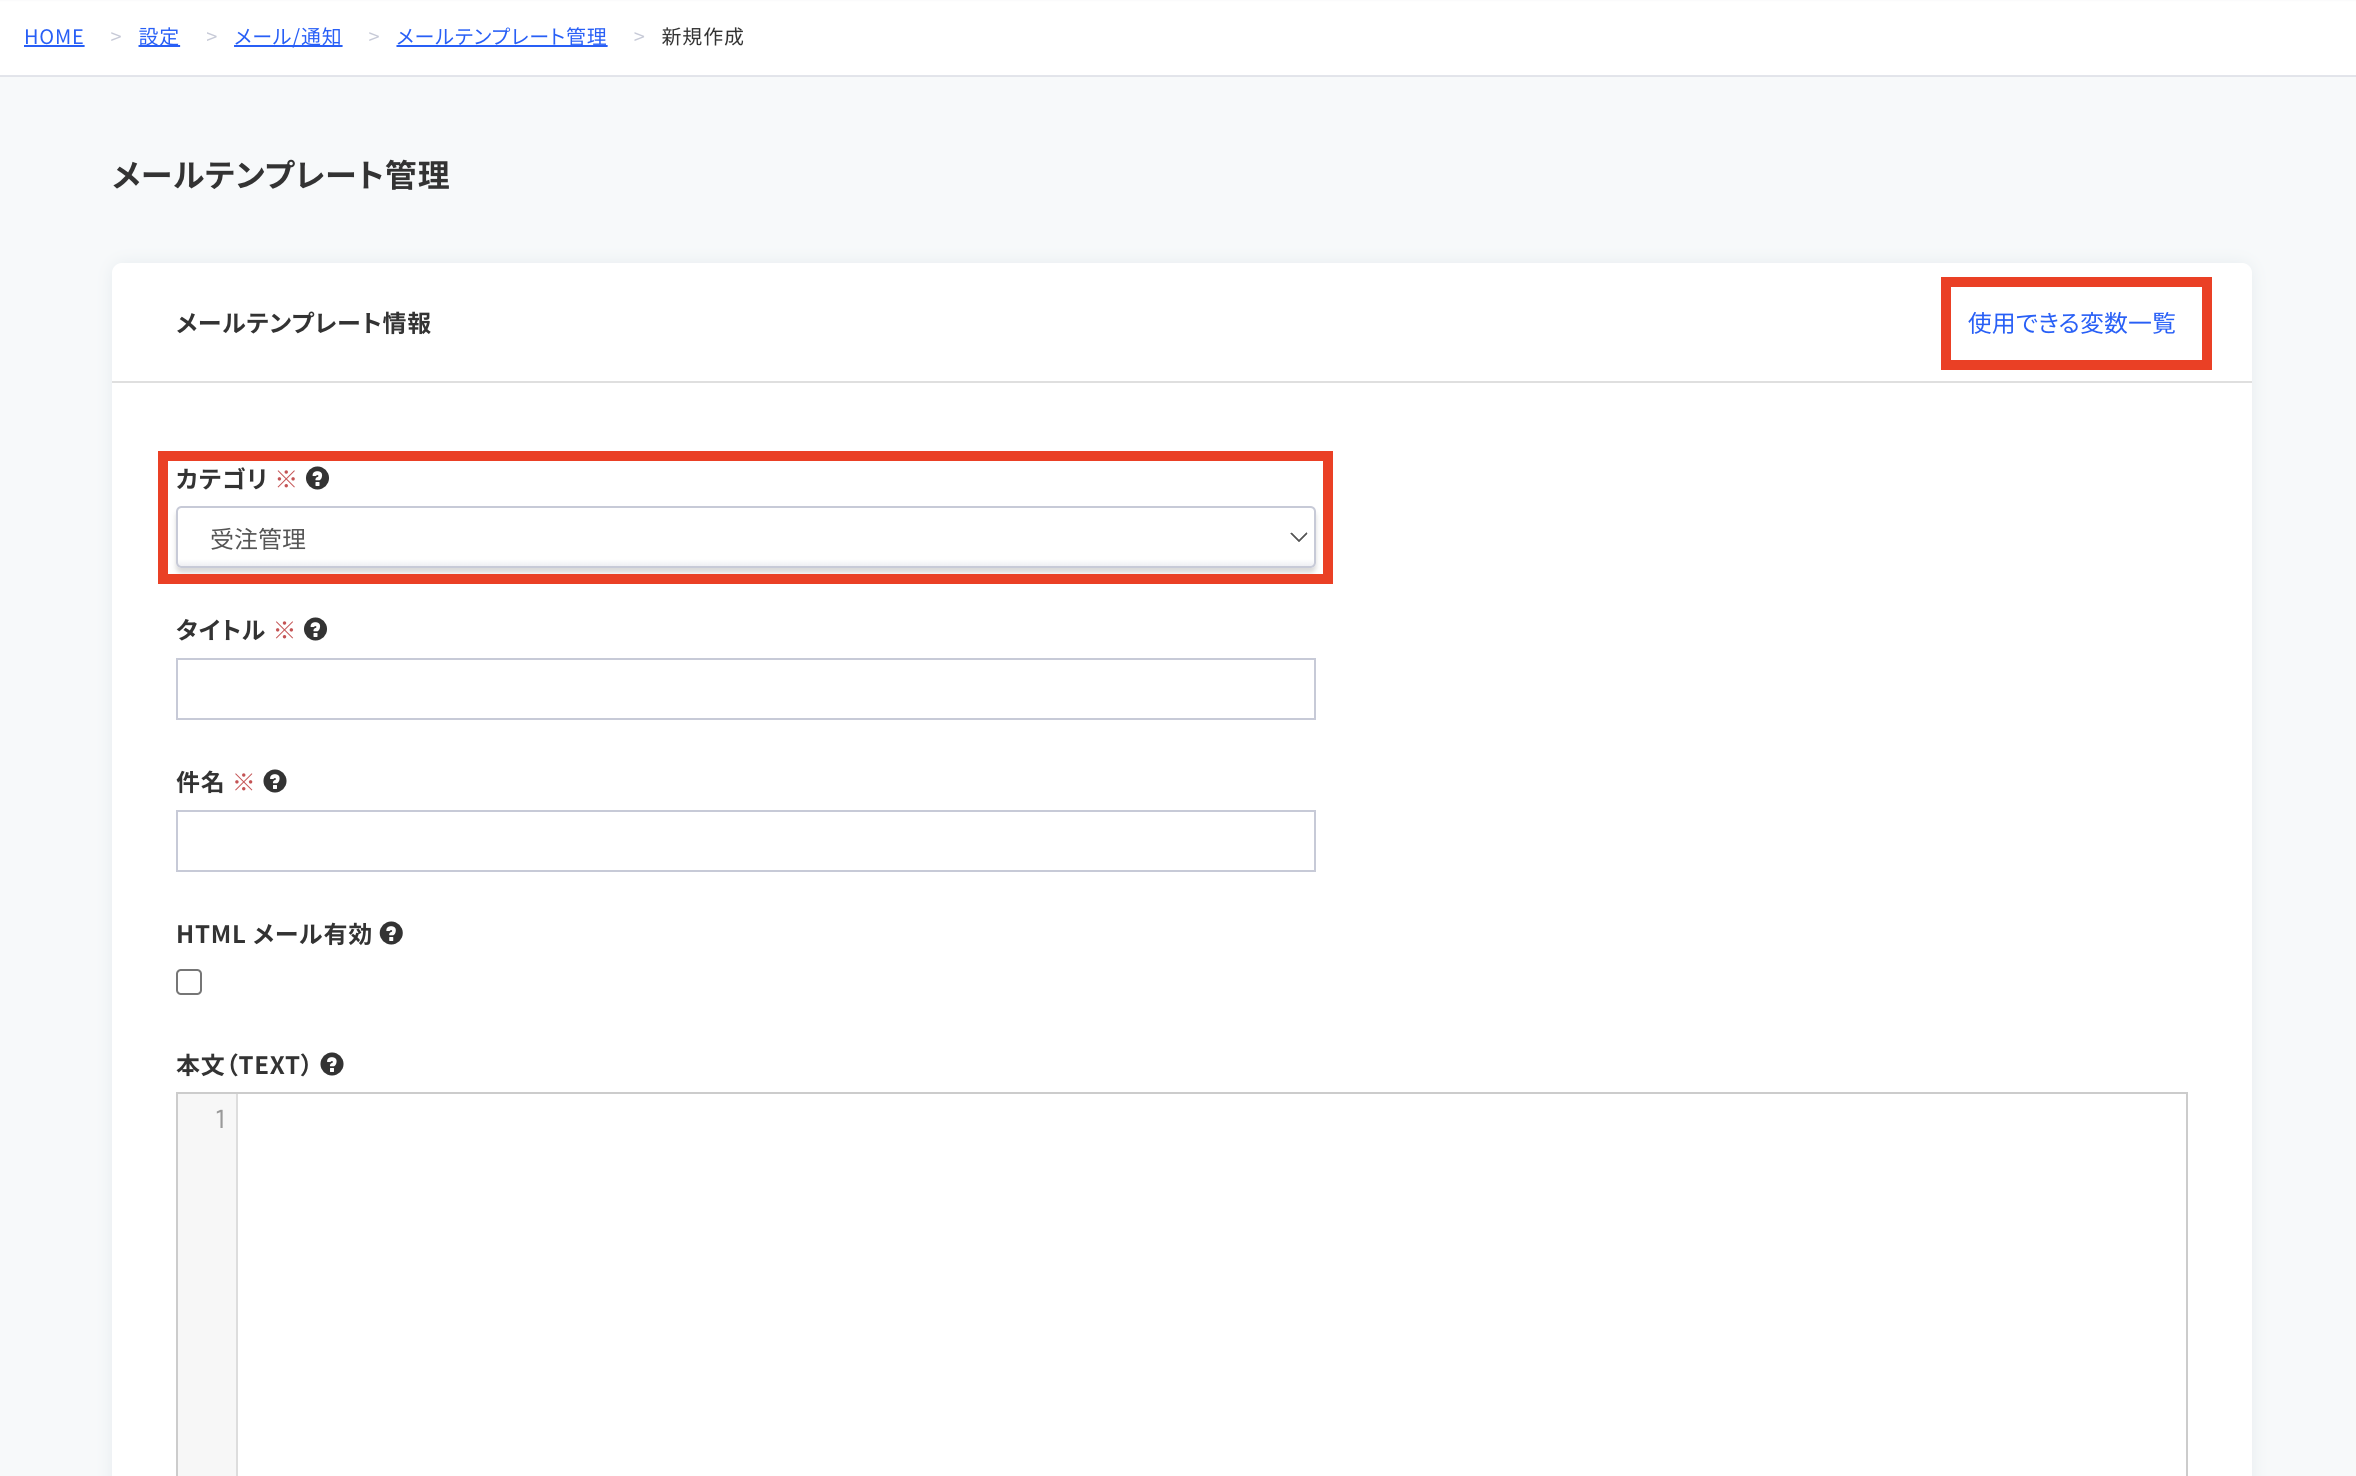Viewport: 2356px width, 1476px height.
Task: Open the 設定 breadcrumb link
Action: pos(159,37)
